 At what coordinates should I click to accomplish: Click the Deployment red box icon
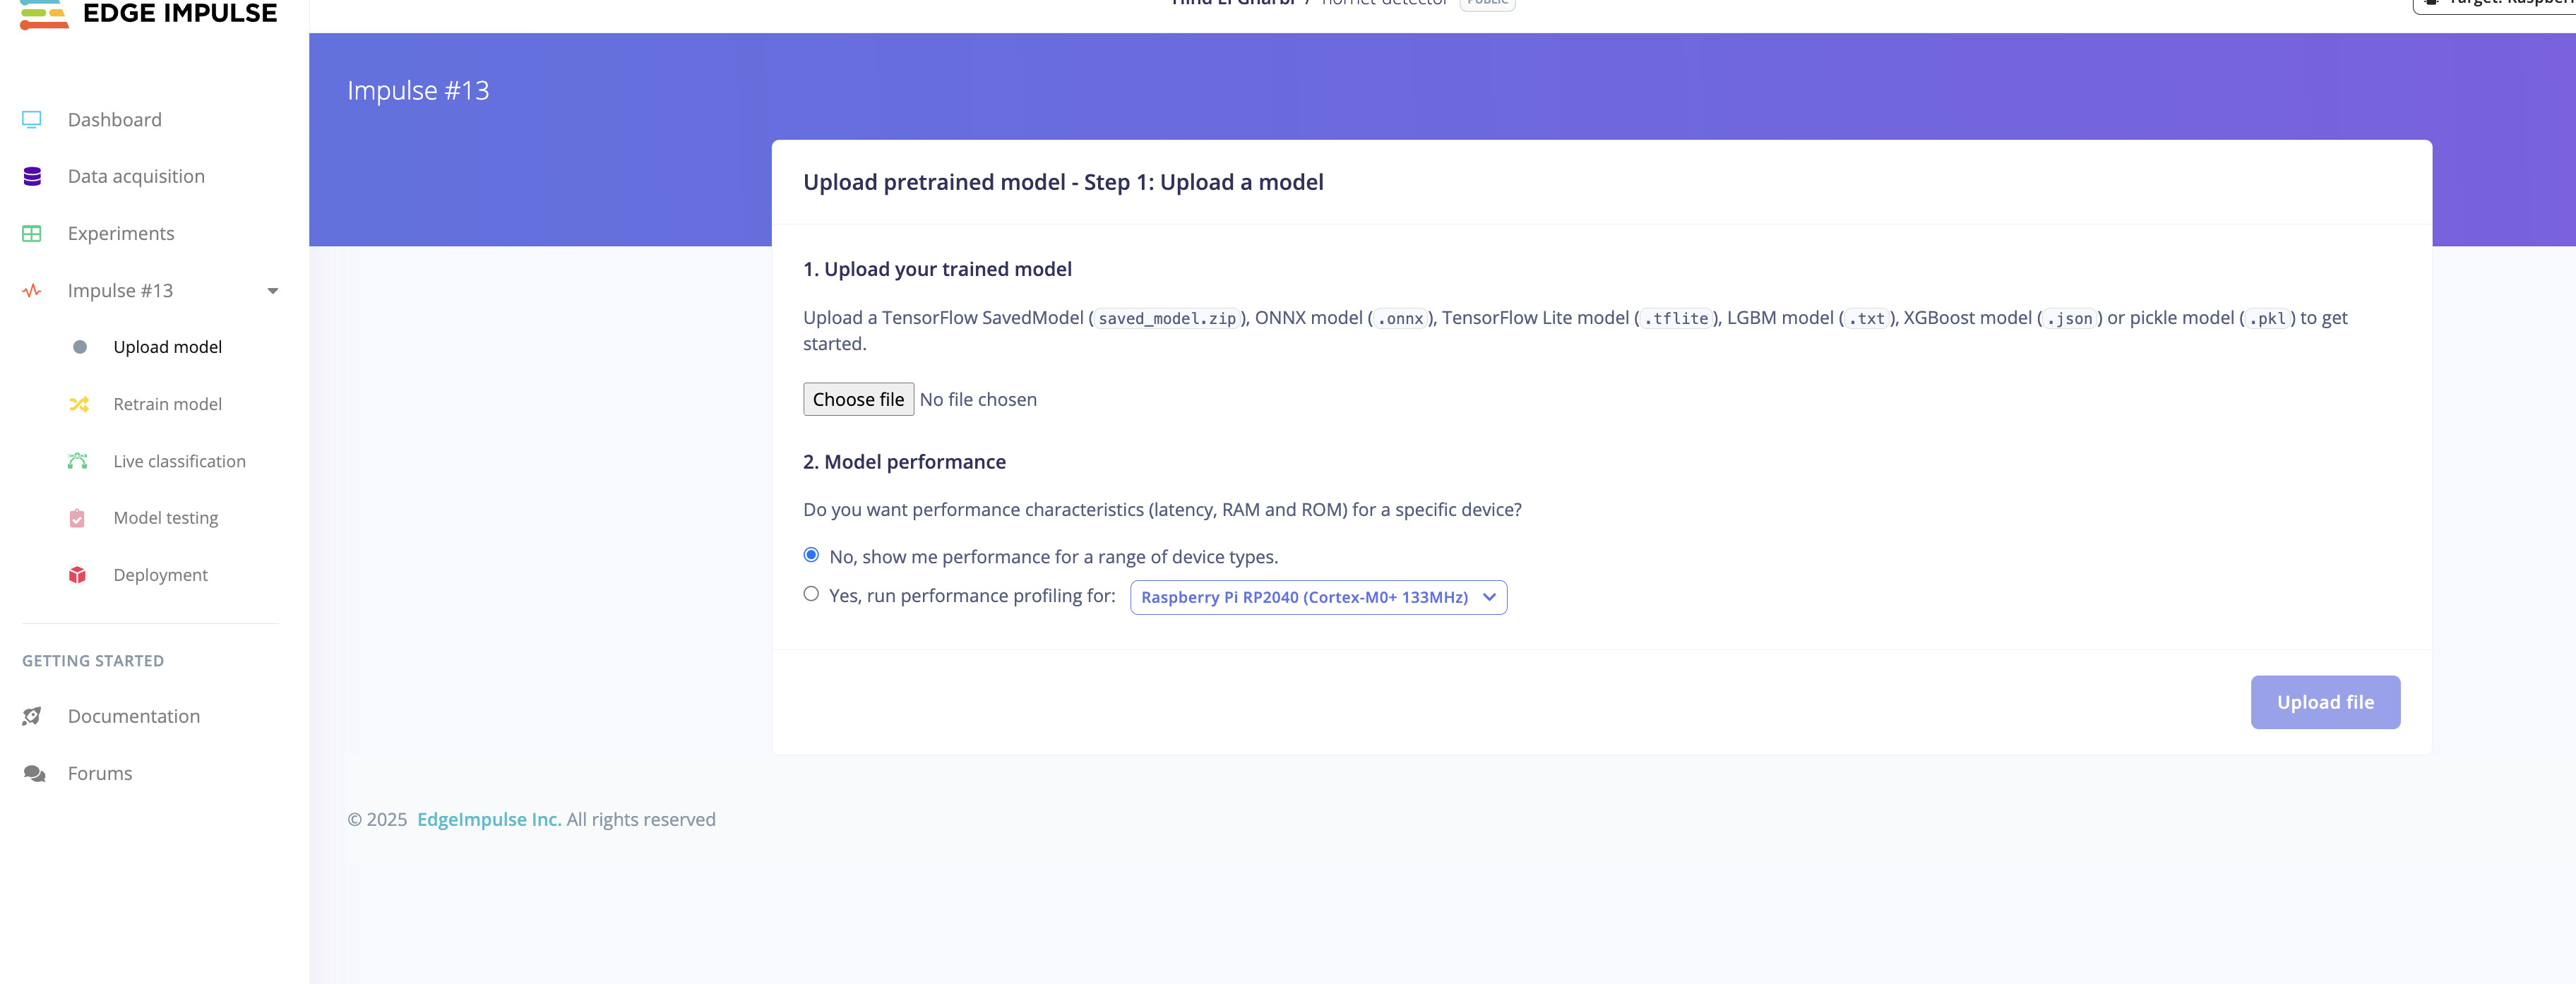click(x=77, y=575)
